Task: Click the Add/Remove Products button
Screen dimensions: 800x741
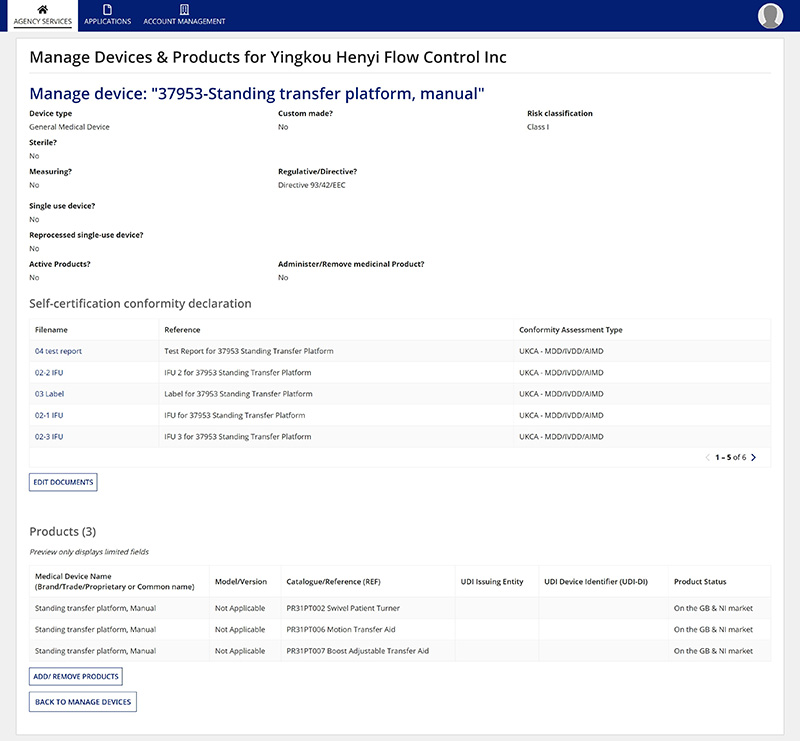Action: point(76,676)
